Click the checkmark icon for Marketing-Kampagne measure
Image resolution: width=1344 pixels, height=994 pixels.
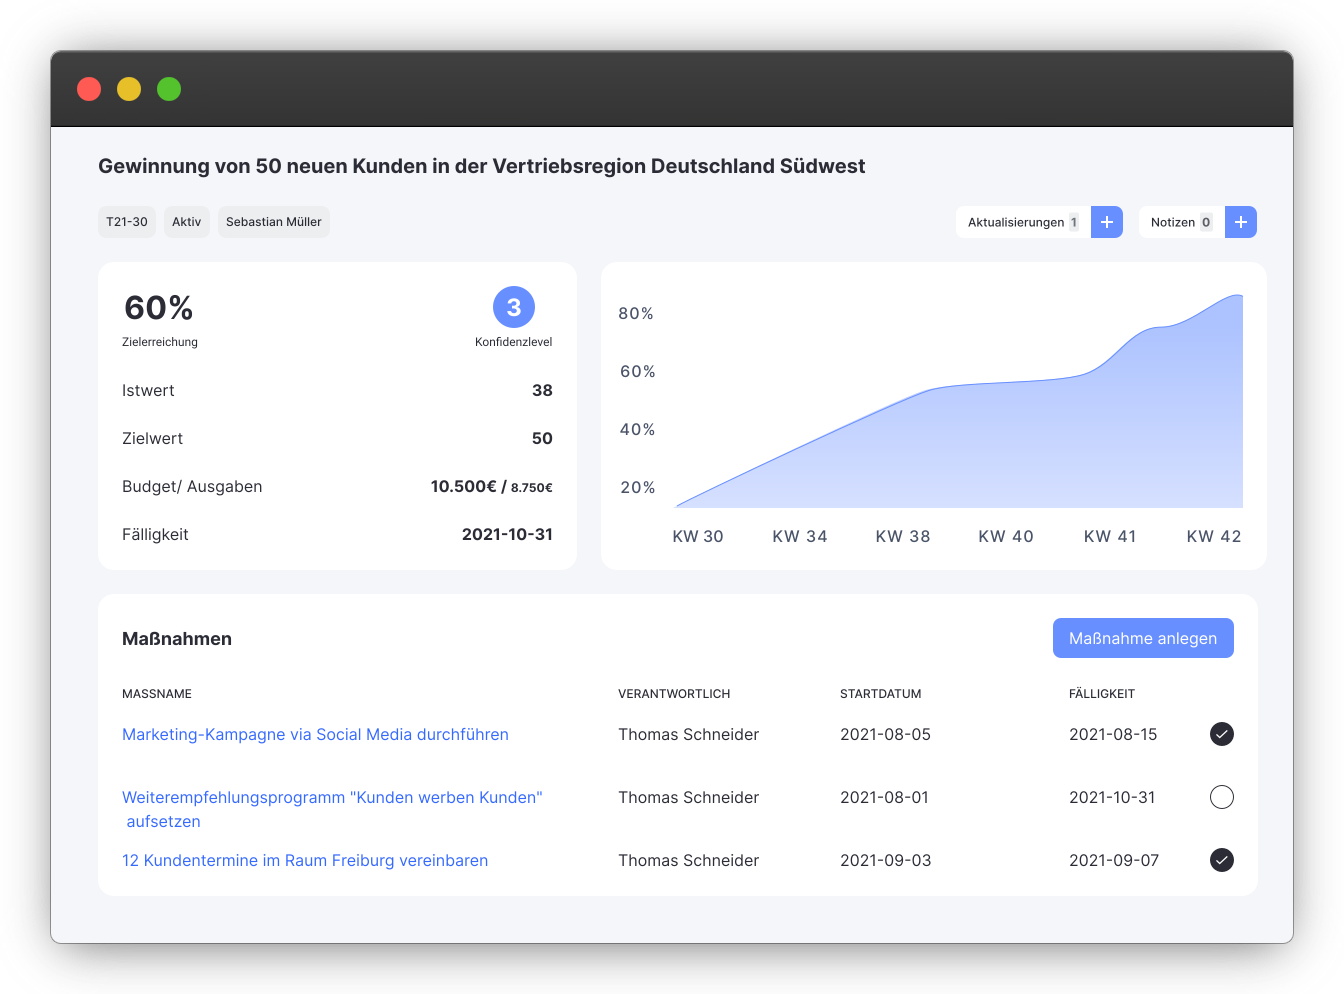[1221, 734]
